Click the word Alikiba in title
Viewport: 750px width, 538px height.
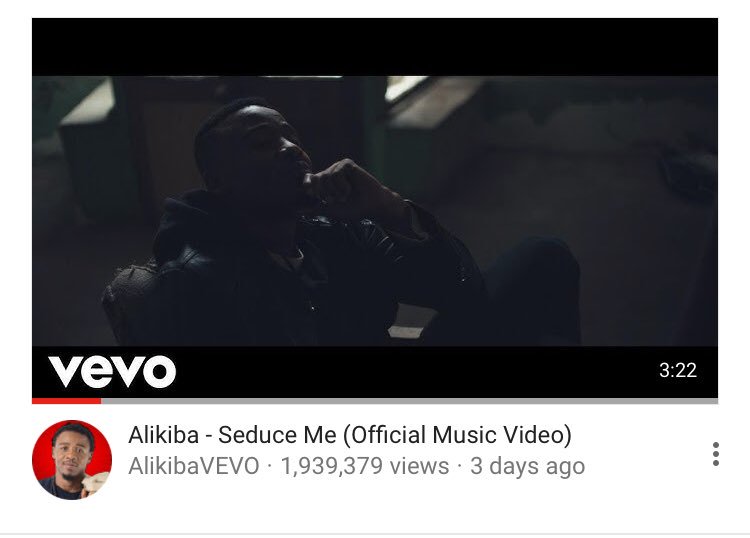tap(164, 435)
